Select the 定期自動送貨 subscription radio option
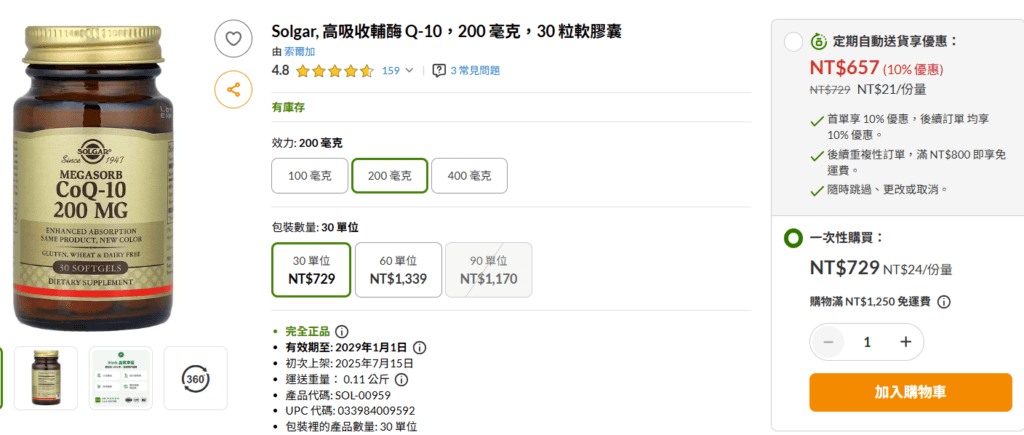1024x435 pixels. (x=793, y=42)
